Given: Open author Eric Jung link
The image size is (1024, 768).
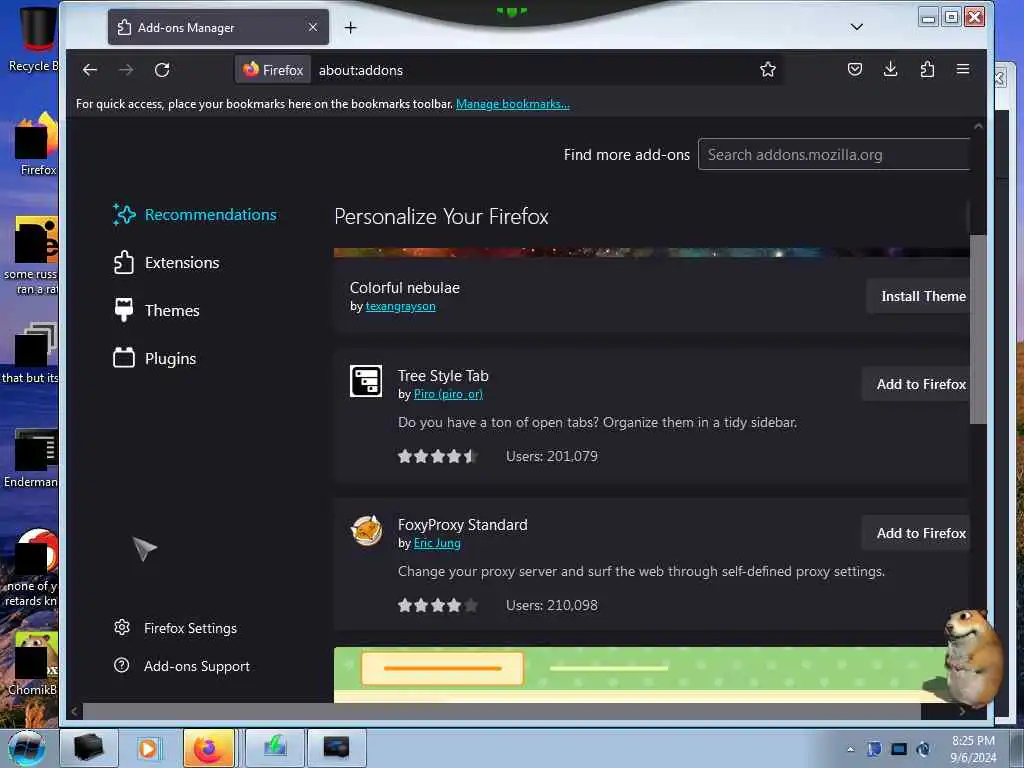Looking at the screenshot, I should 437,543.
